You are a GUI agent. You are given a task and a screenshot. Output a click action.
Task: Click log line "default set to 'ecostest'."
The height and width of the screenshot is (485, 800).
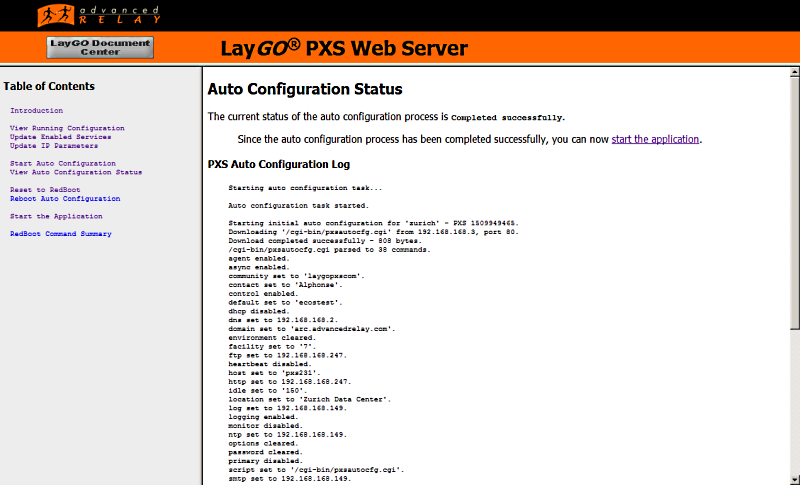285,302
